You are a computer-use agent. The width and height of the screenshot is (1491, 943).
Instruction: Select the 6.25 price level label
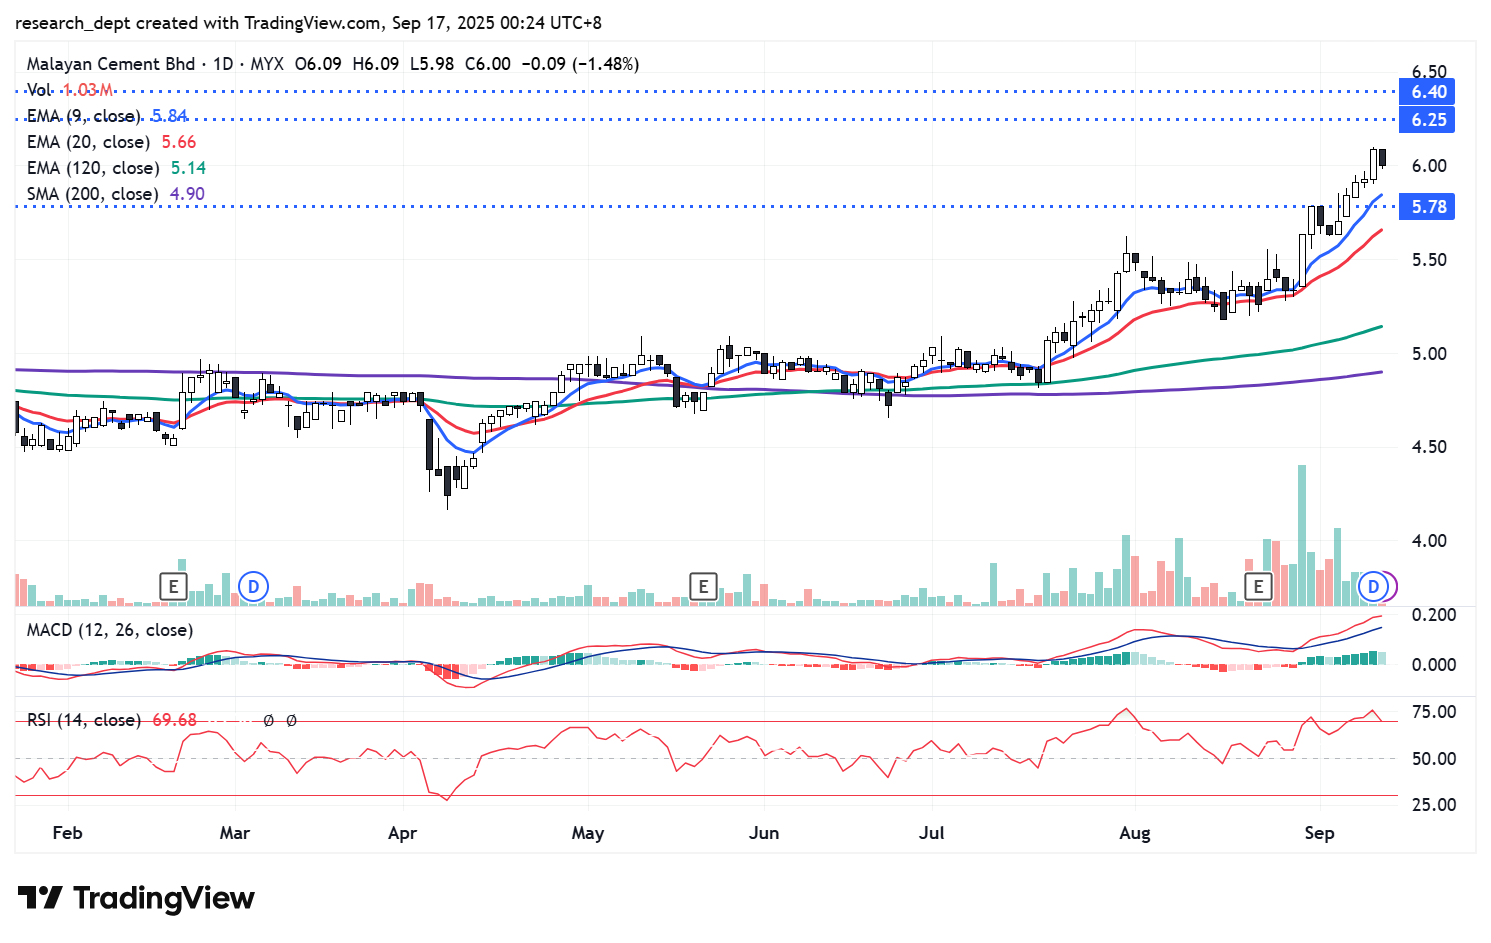coord(1428,120)
